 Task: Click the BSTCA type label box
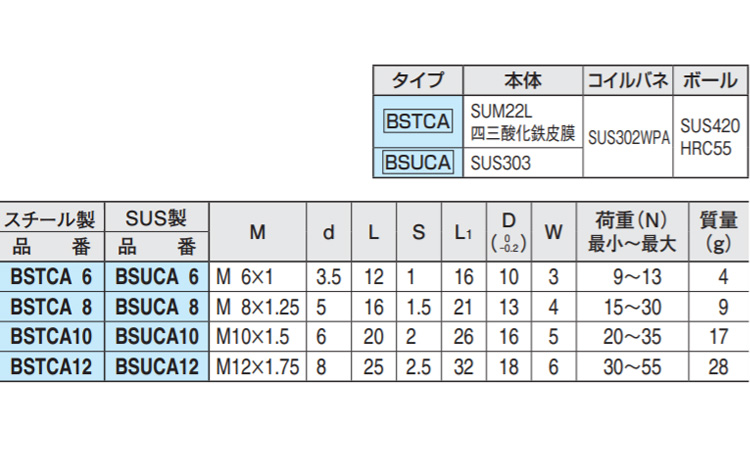418,122
